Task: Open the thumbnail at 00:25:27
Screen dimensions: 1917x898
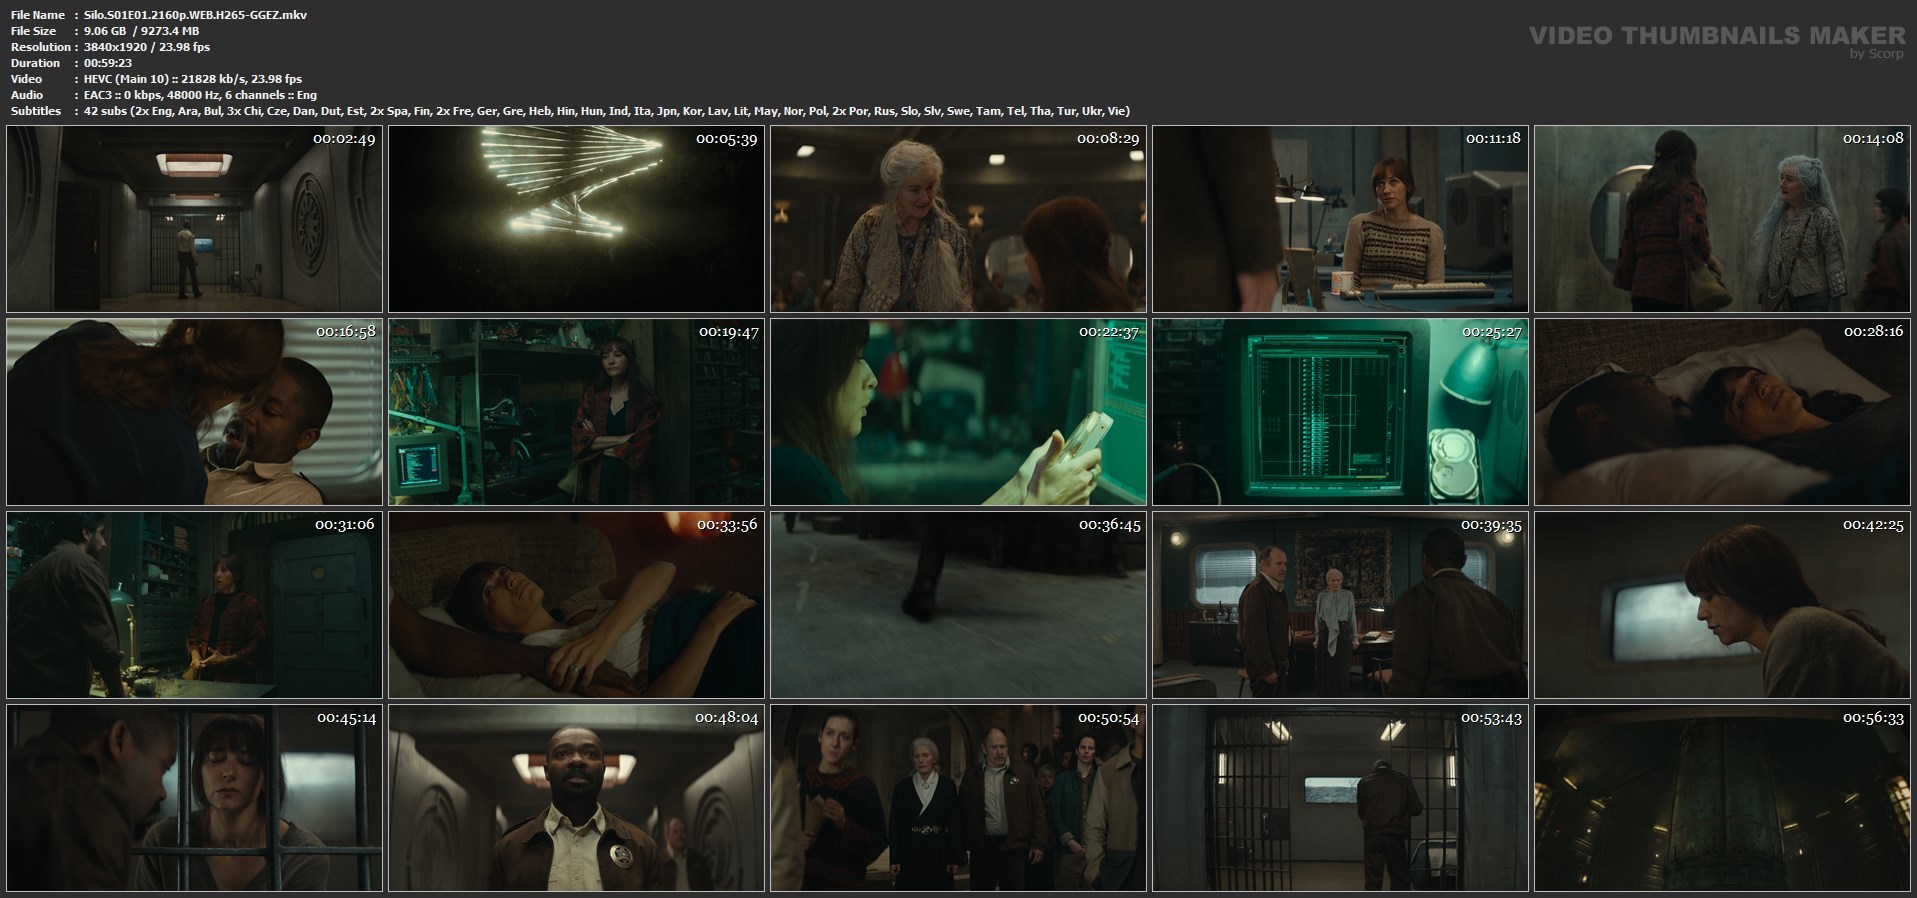Action: 1340,412
